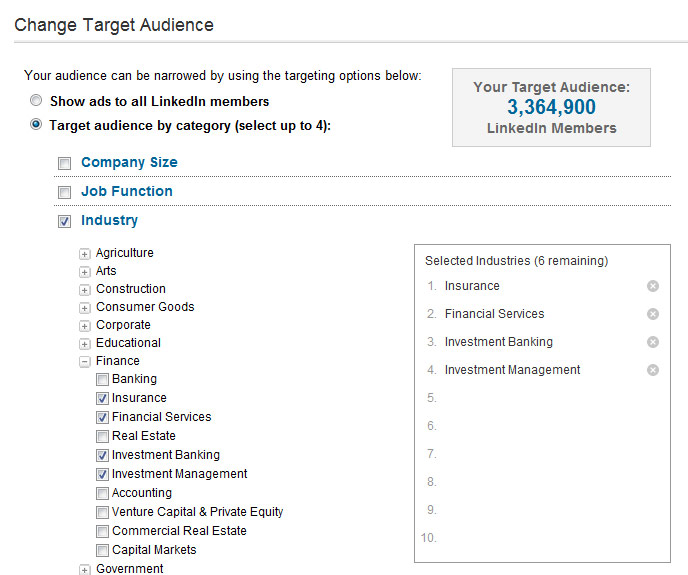Check the Venture Capital & Private Equity box
The width and height of the screenshot is (688, 575).
pyautogui.click(x=102, y=512)
